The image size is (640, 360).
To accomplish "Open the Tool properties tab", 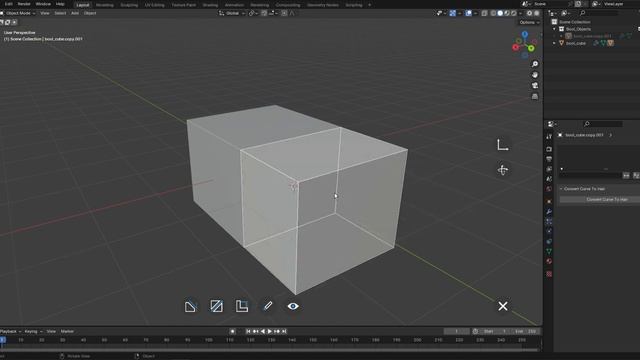I will pyautogui.click(x=549, y=137).
